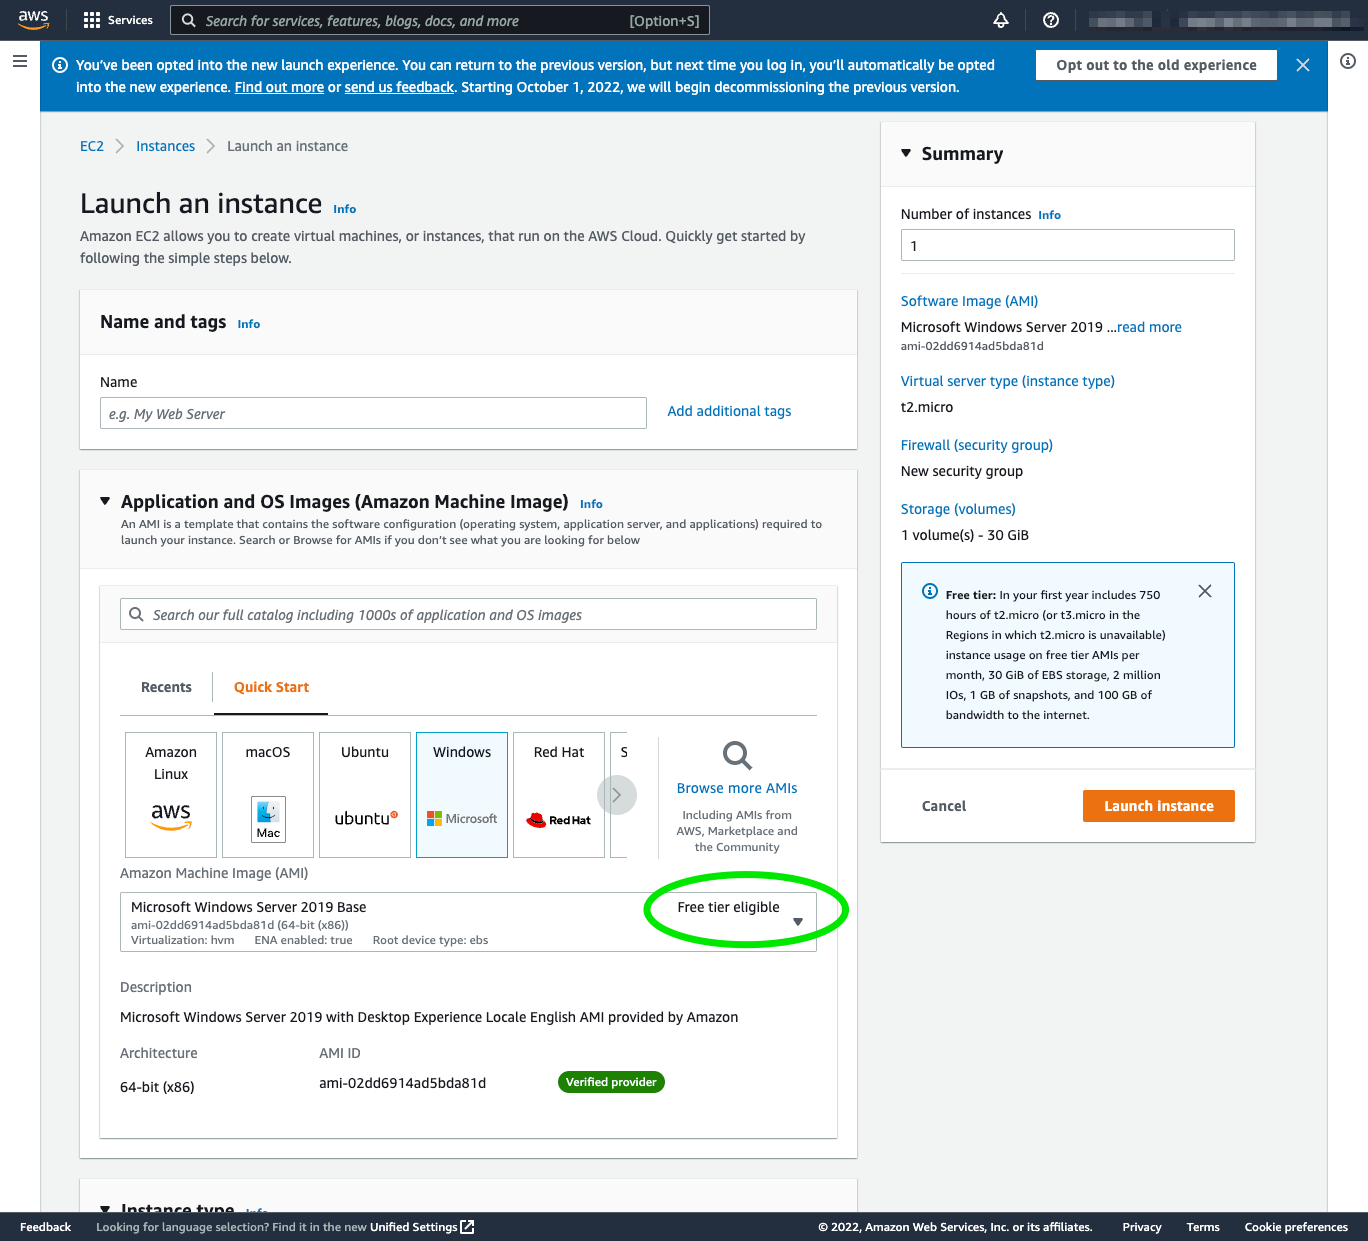Select the Windows AMI tile
This screenshot has height=1241, width=1368.
(461, 794)
